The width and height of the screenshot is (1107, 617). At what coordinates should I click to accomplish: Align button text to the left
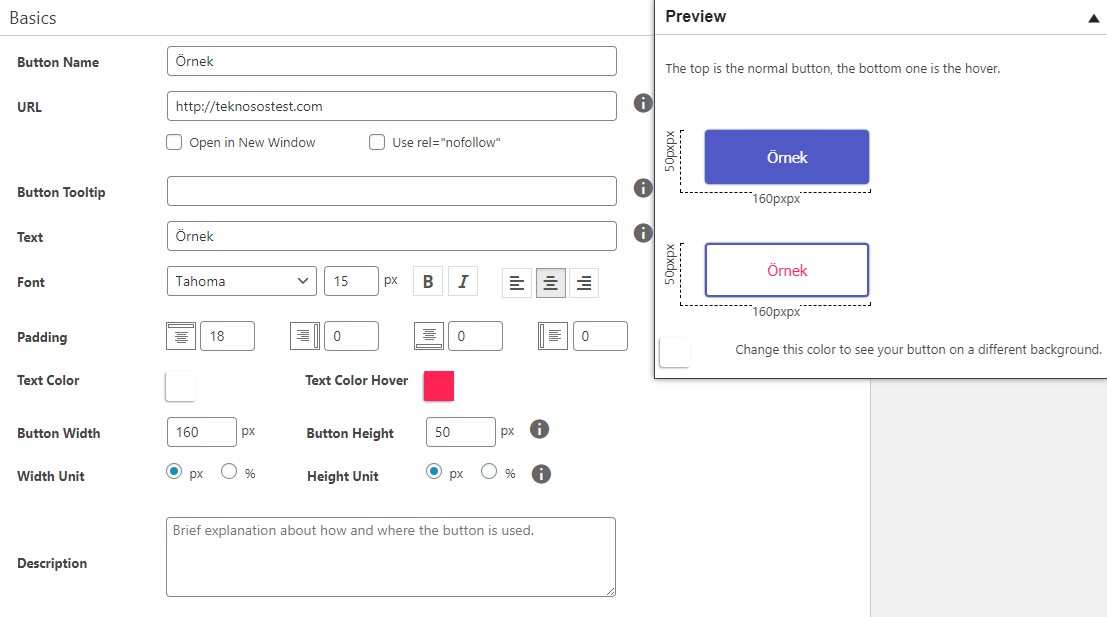point(517,283)
